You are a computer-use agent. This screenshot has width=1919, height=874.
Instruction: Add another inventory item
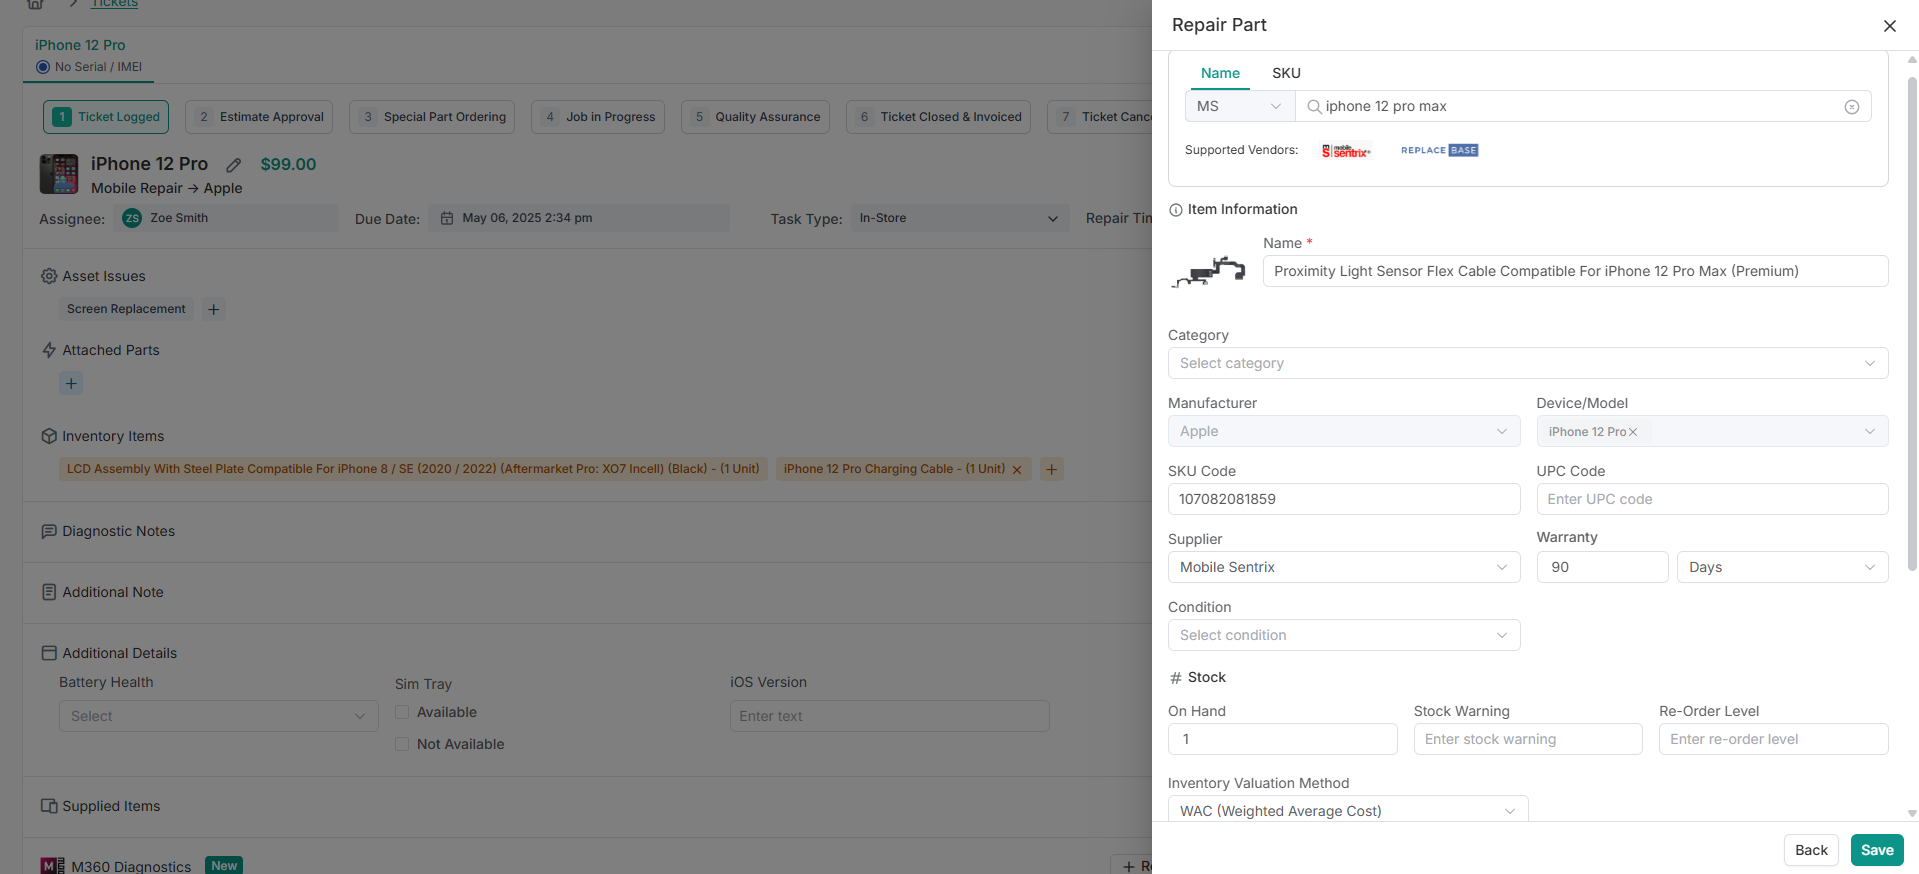(1051, 469)
